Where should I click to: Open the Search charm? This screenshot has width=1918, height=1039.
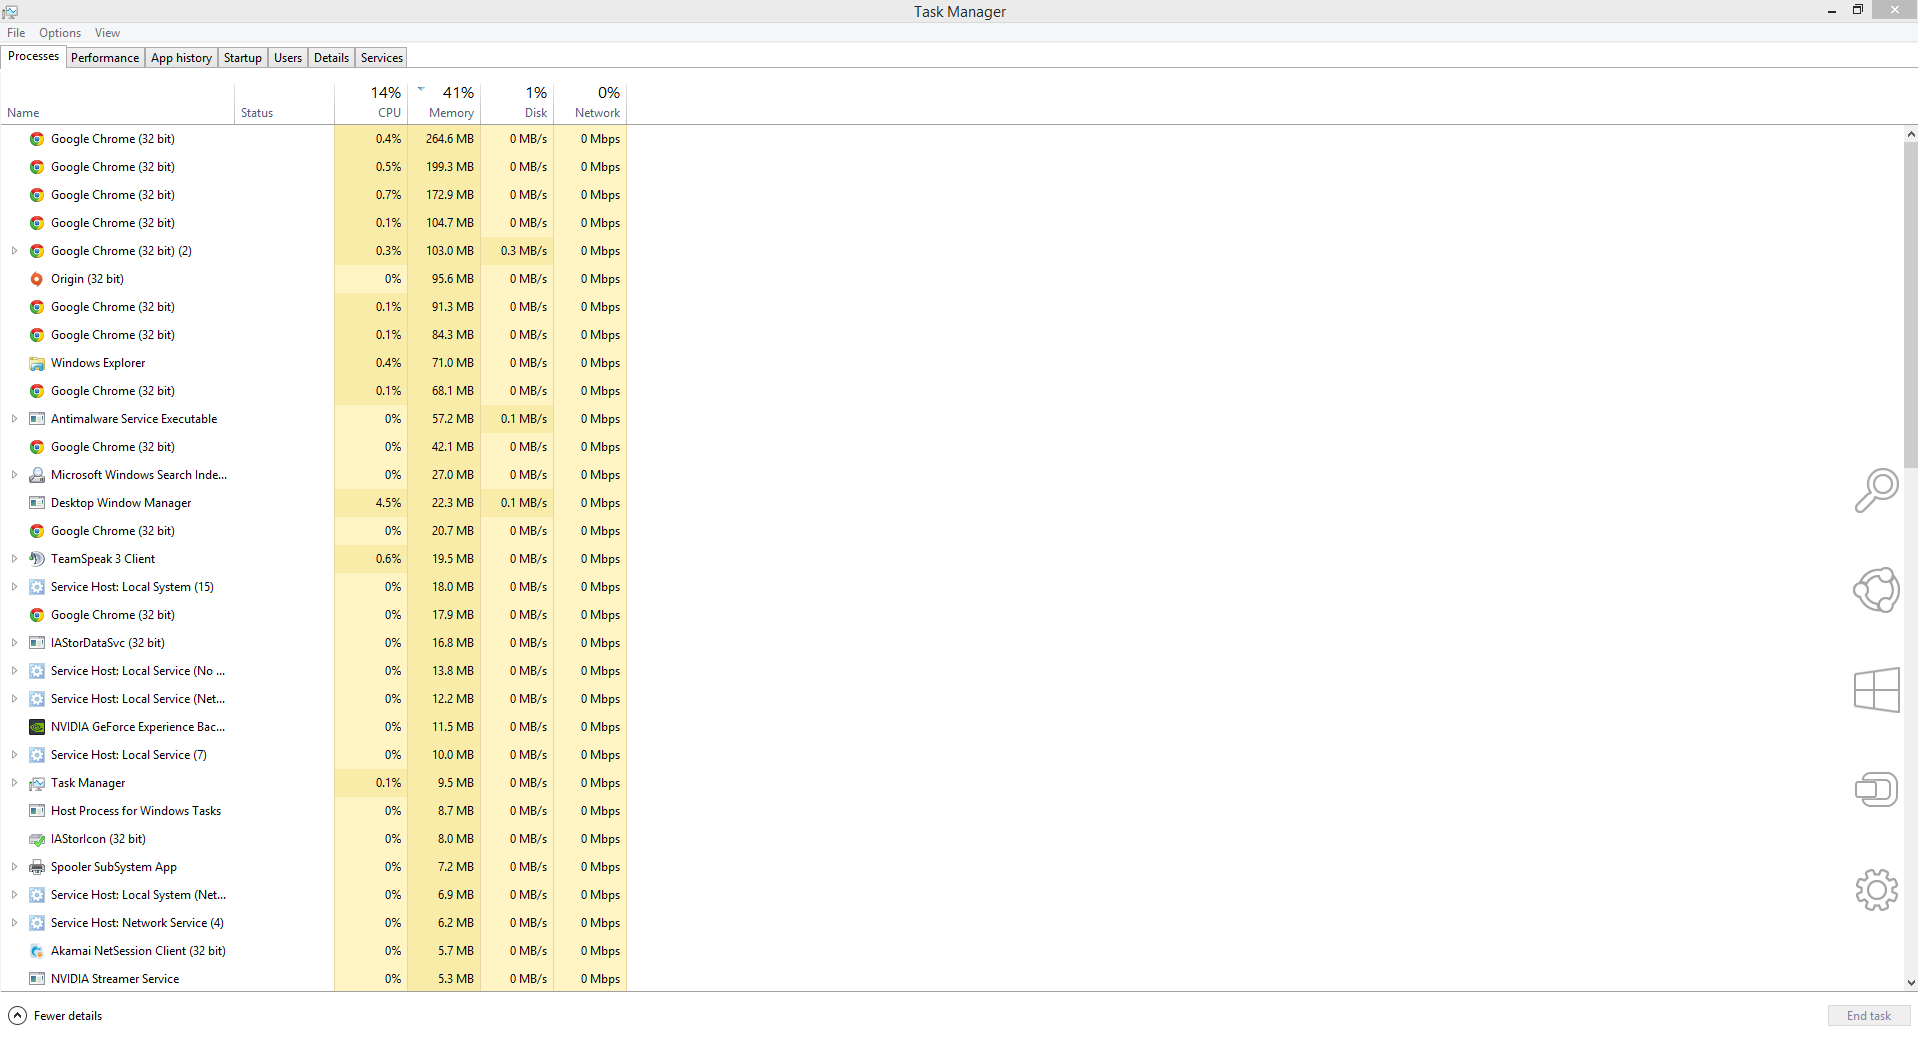point(1876,490)
